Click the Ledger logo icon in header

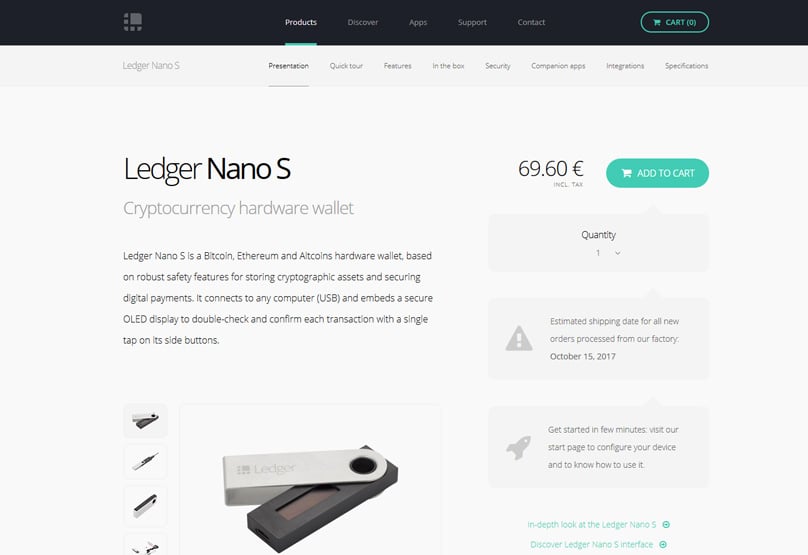click(133, 22)
